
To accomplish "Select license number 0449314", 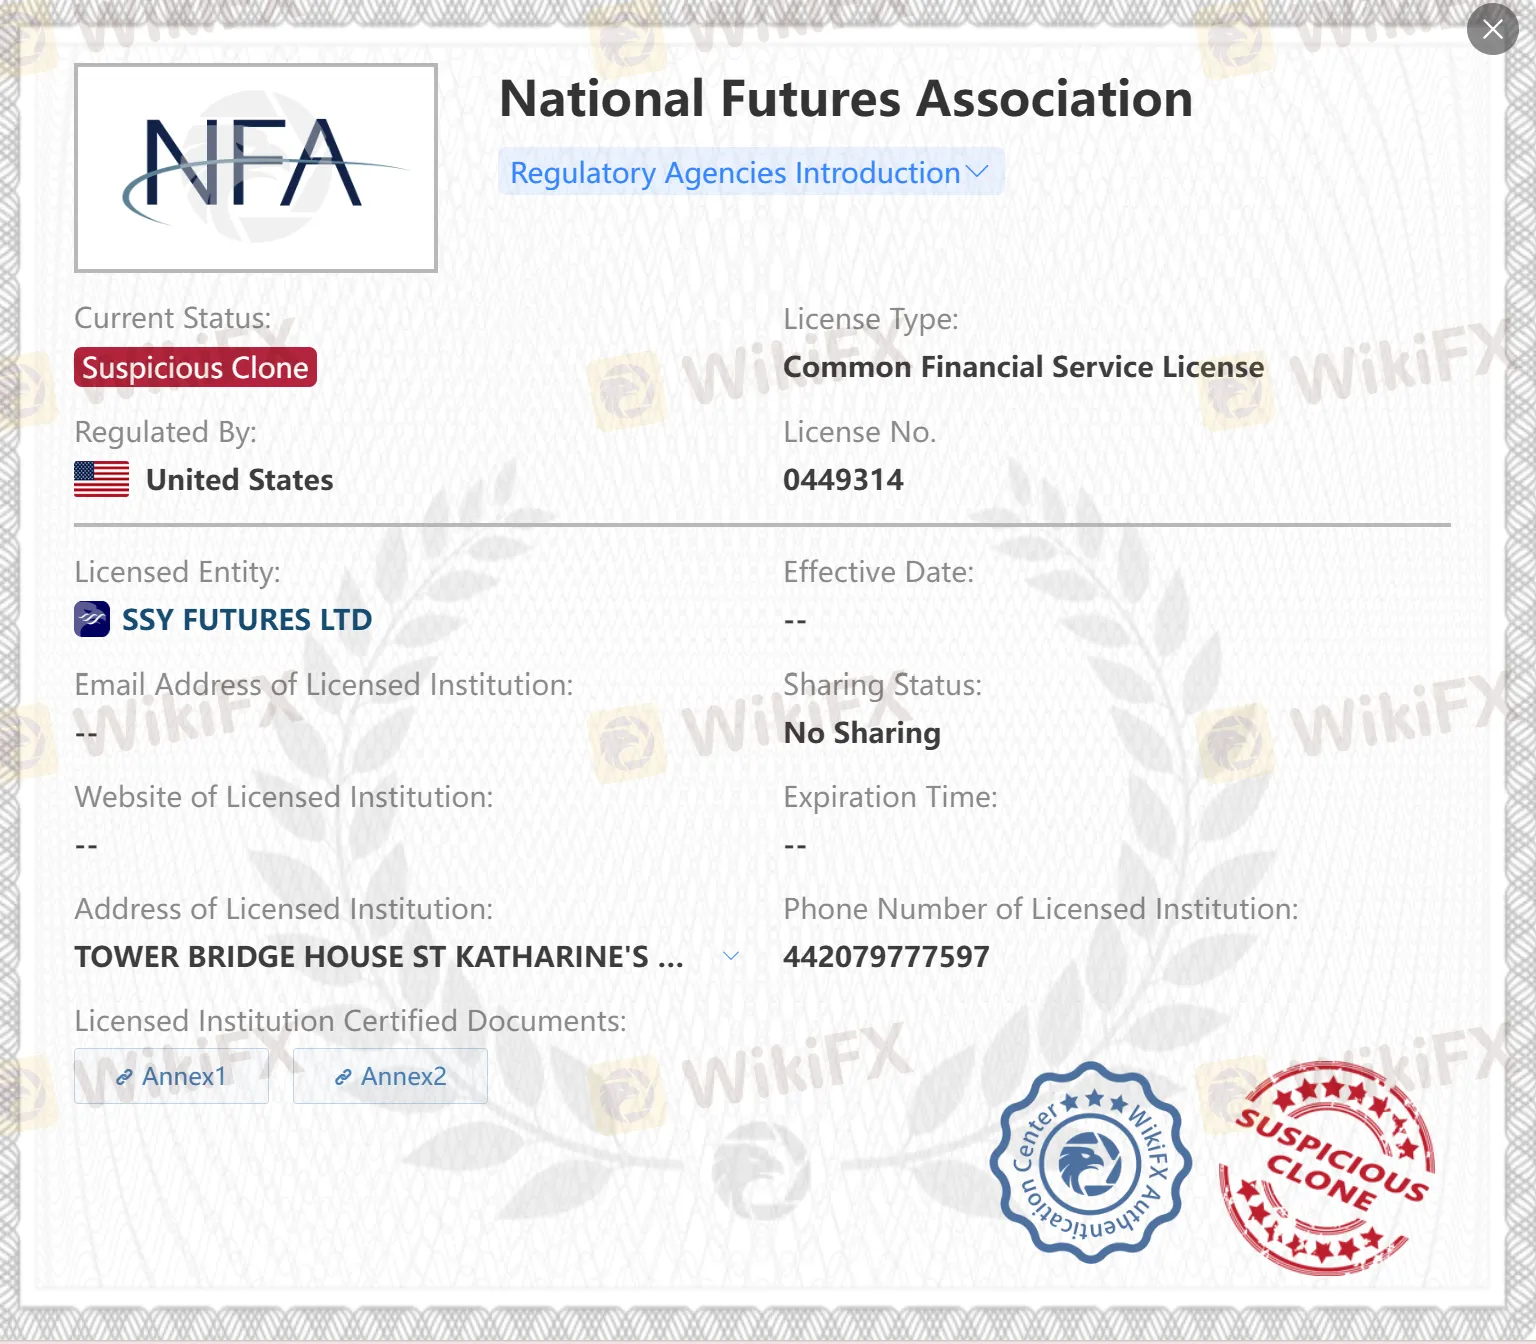I will tap(843, 480).
